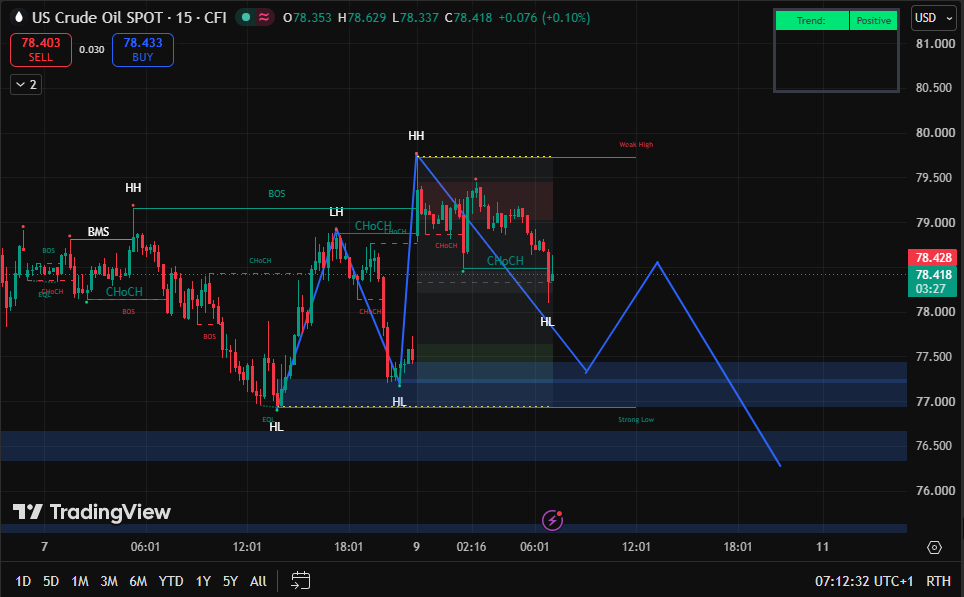This screenshot has width=964, height=597.
Task: Select the All time range
Action: [258, 581]
